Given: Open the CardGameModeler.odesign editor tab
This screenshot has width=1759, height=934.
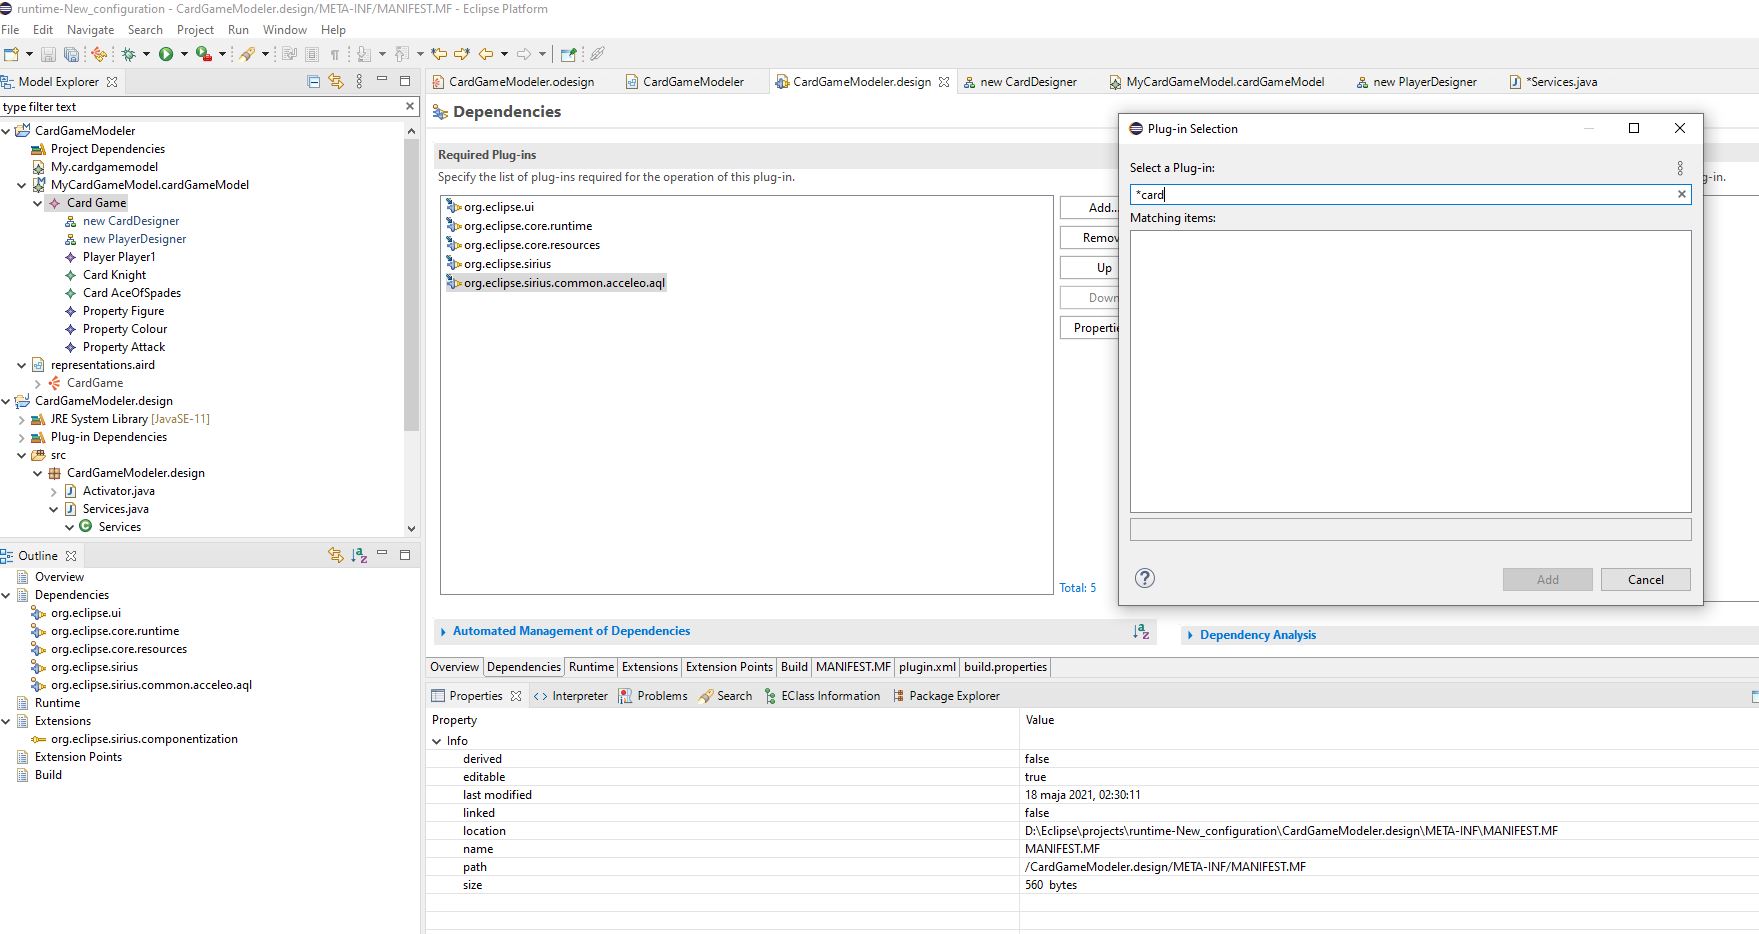Looking at the screenshot, I should (513, 82).
